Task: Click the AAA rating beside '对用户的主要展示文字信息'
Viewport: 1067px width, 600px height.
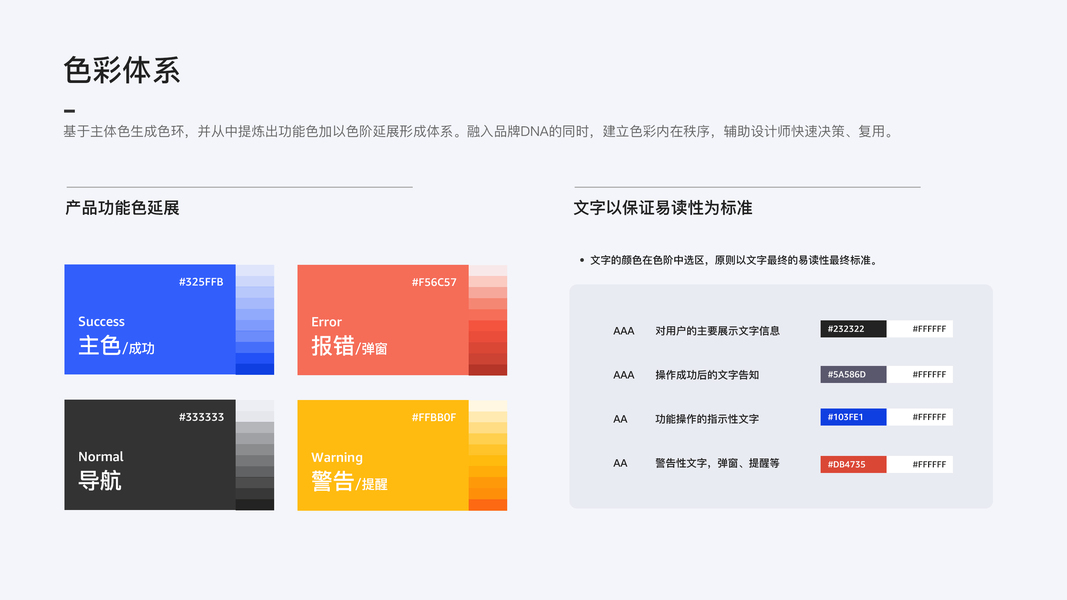Action: (623, 331)
